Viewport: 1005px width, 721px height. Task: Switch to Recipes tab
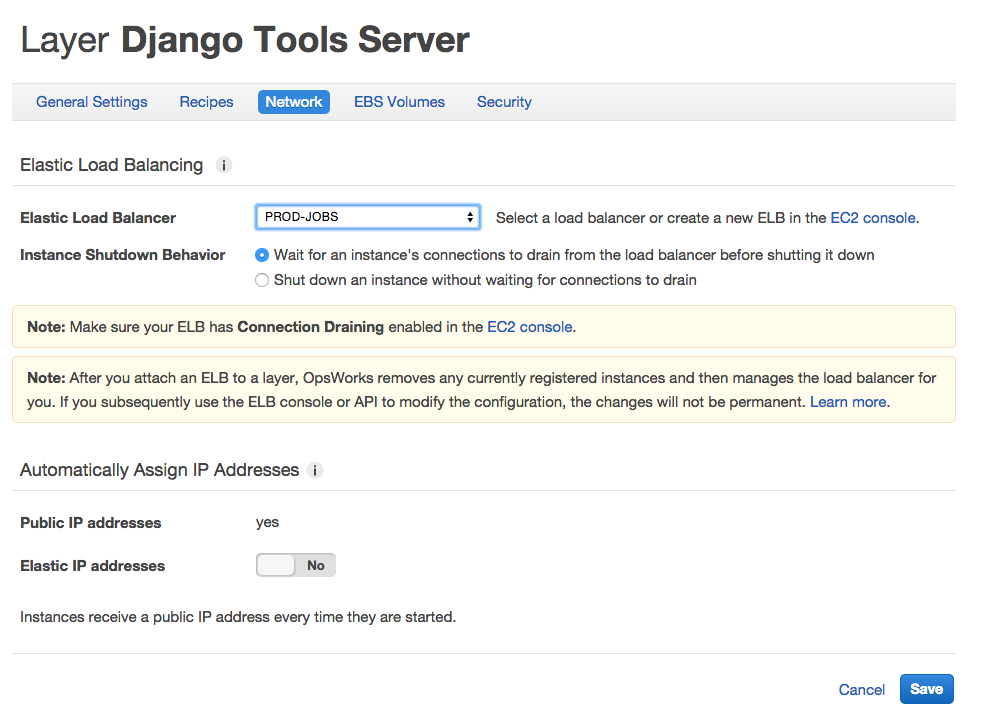click(x=206, y=102)
